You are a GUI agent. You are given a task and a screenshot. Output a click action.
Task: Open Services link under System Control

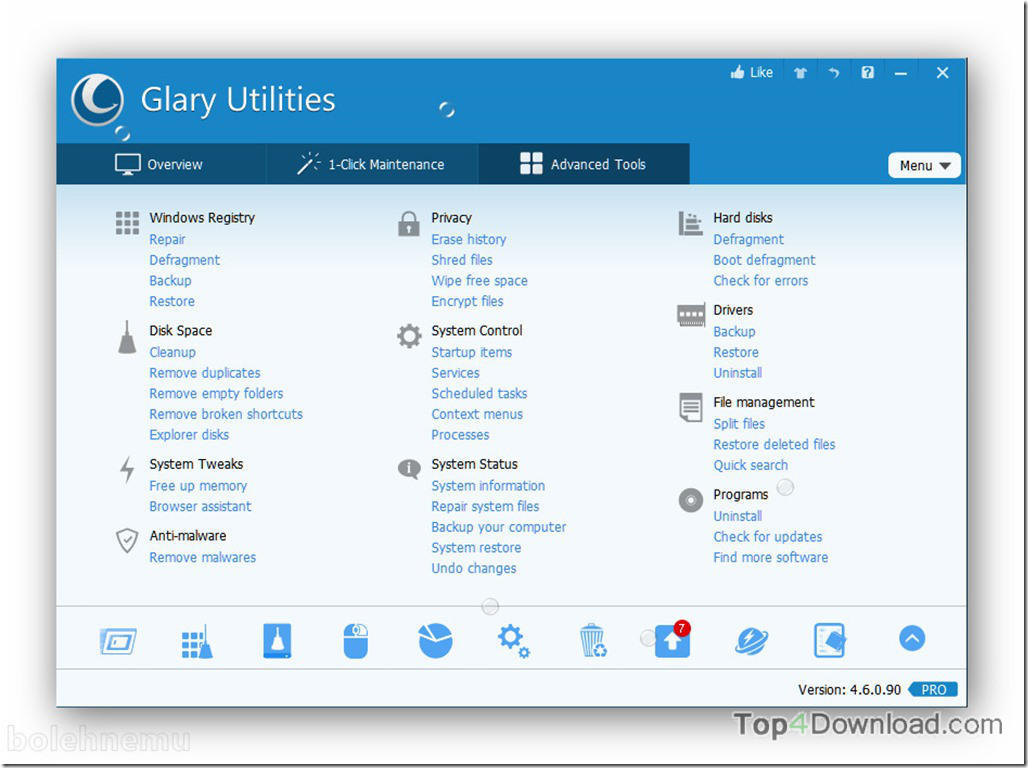click(x=455, y=373)
